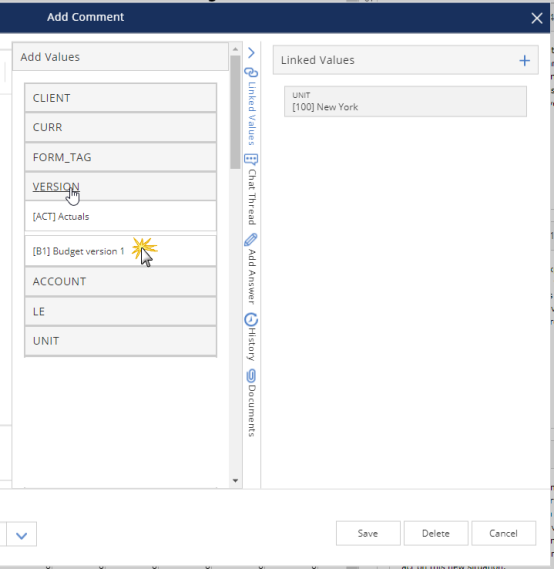Expand the CURR dimension
554x569 pixels.
120,127
